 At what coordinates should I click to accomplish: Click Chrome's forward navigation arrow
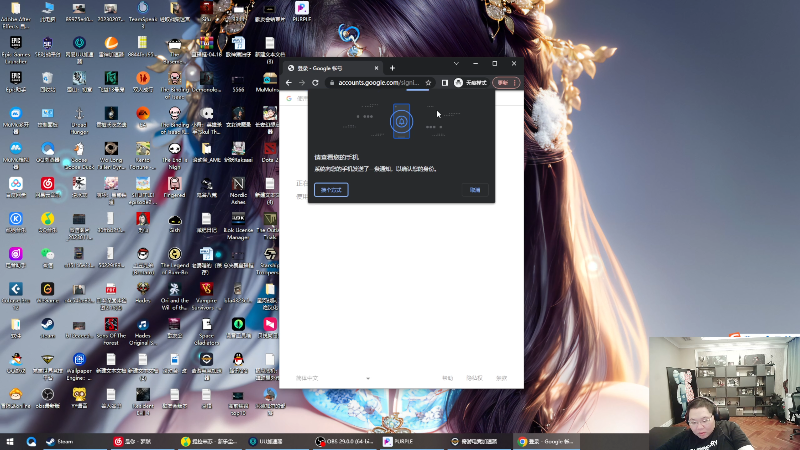[302, 83]
